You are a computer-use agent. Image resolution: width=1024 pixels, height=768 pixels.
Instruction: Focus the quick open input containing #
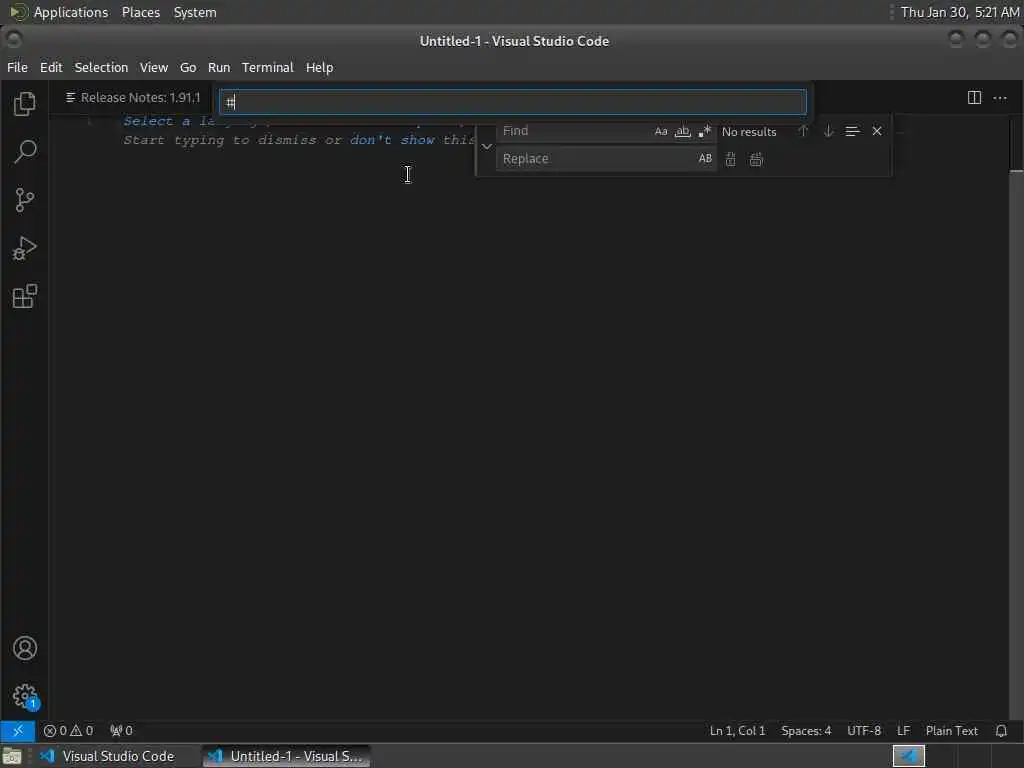point(513,102)
